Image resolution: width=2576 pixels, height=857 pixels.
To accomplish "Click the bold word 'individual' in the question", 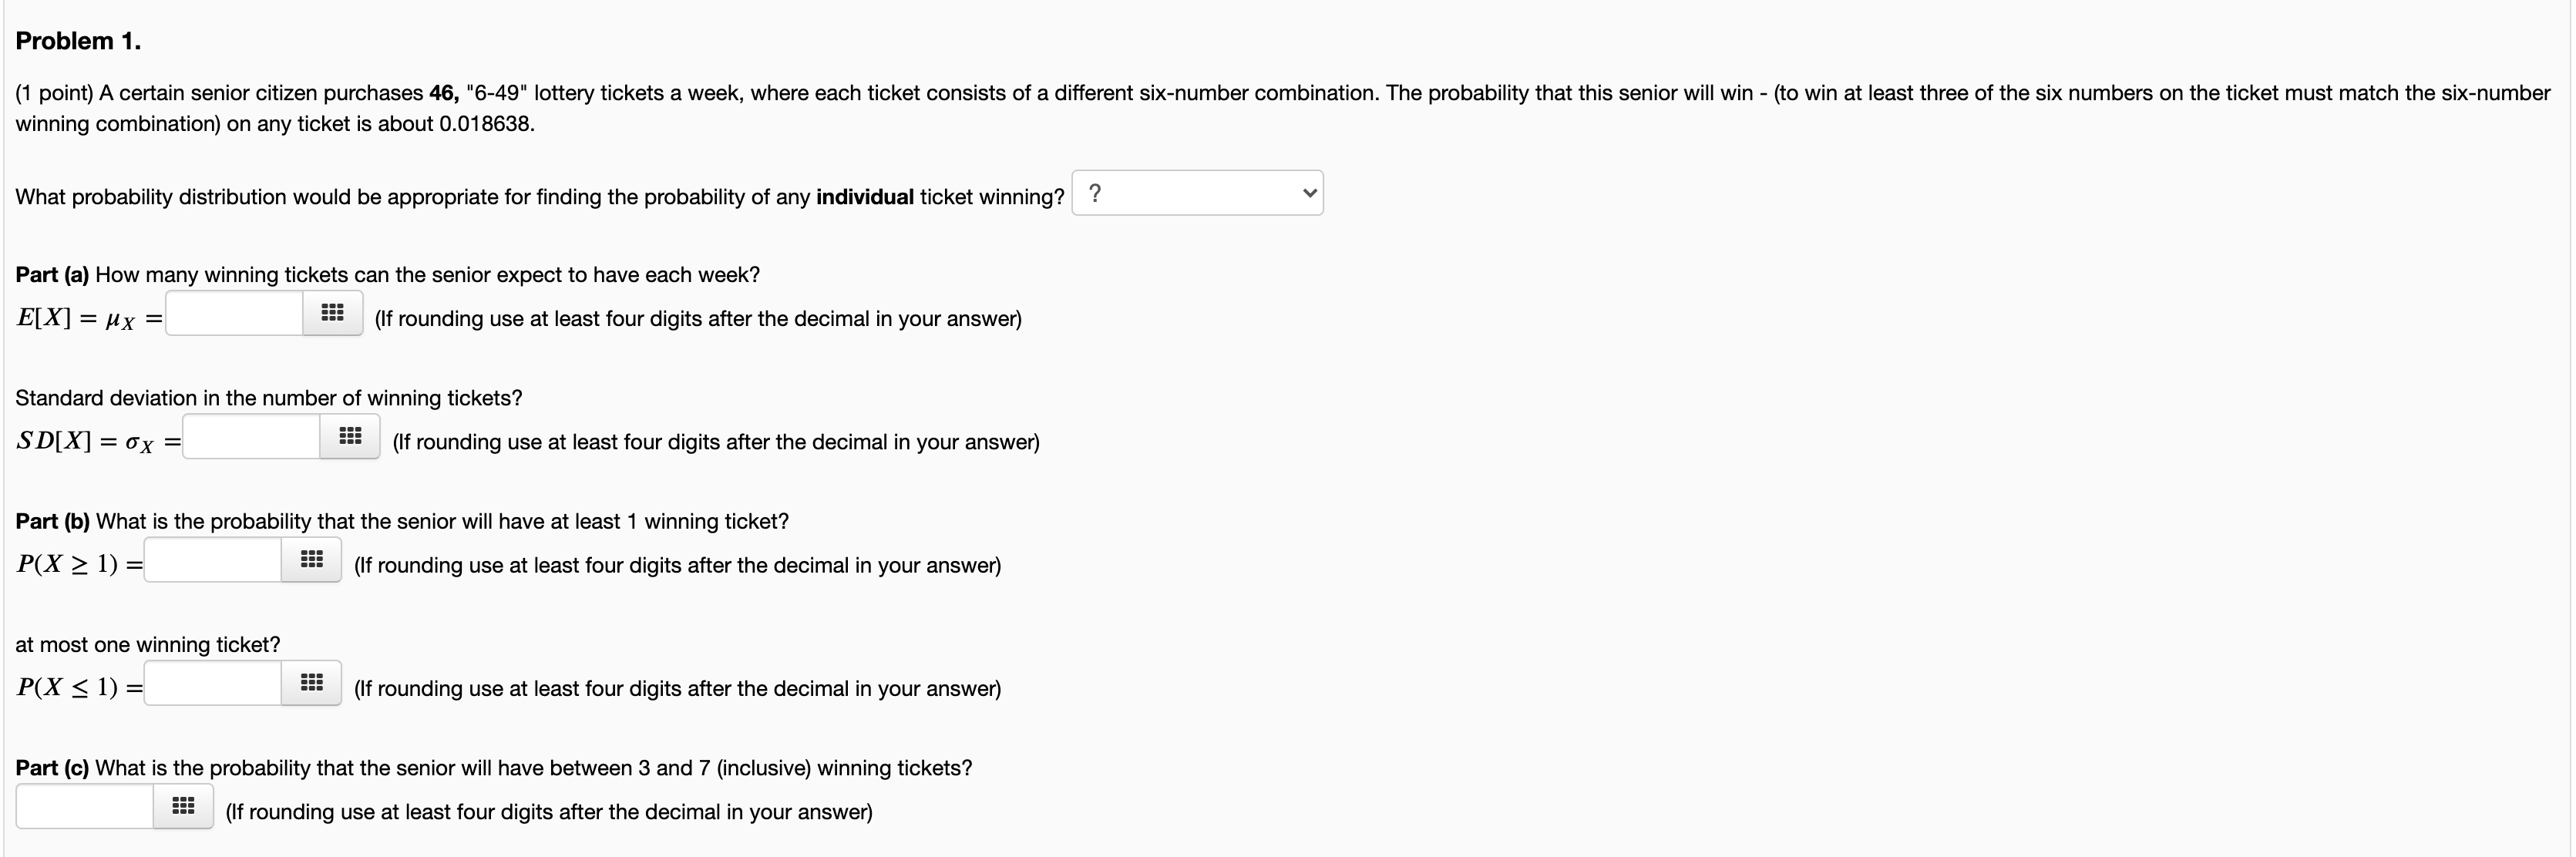I will (865, 197).
